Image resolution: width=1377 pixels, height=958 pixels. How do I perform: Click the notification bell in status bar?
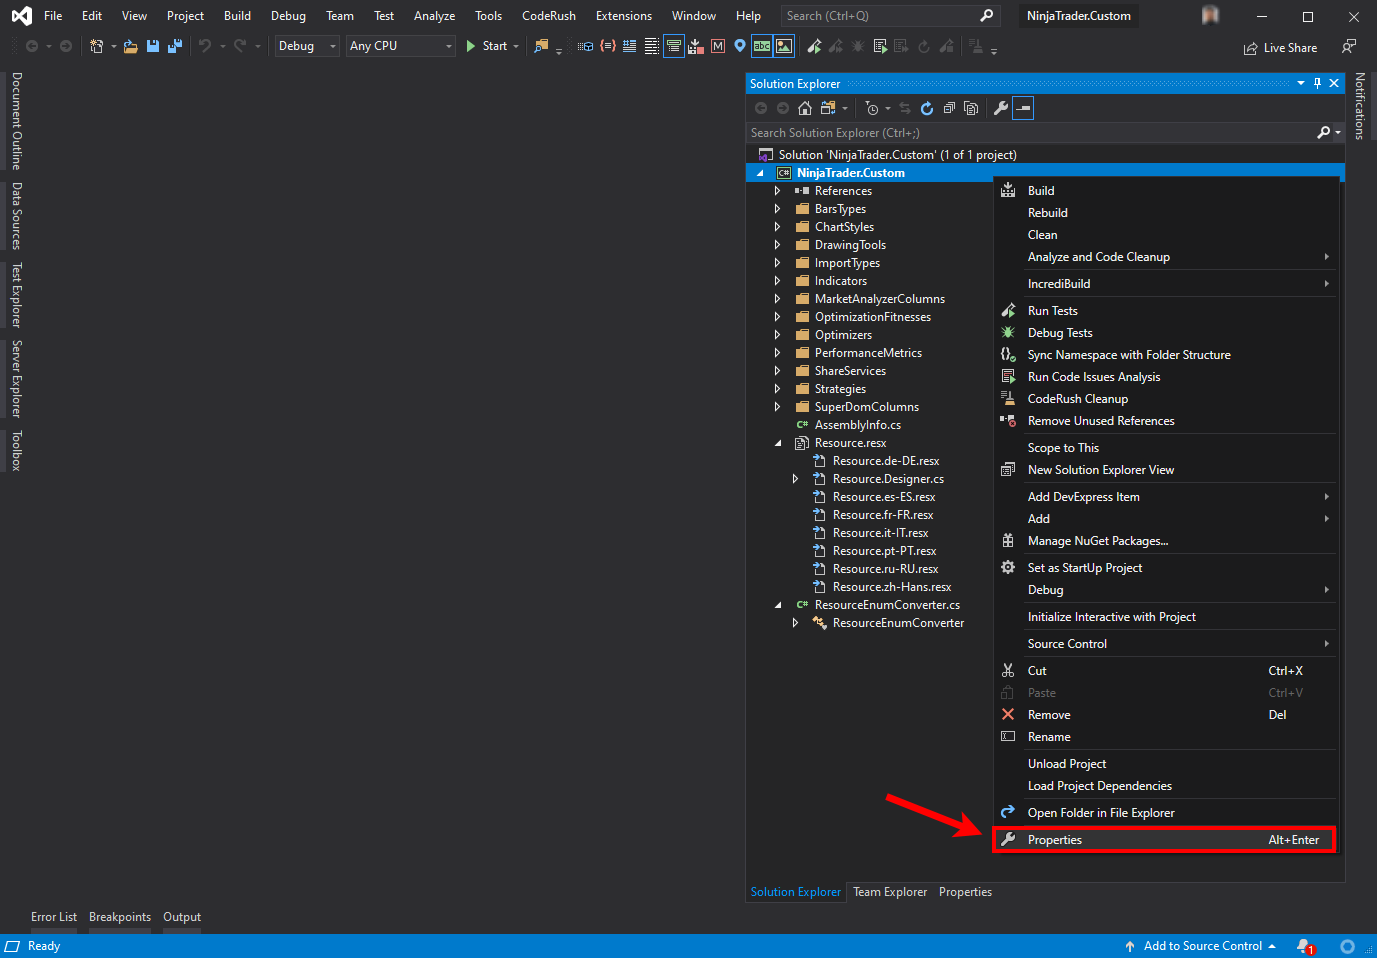click(1304, 946)
